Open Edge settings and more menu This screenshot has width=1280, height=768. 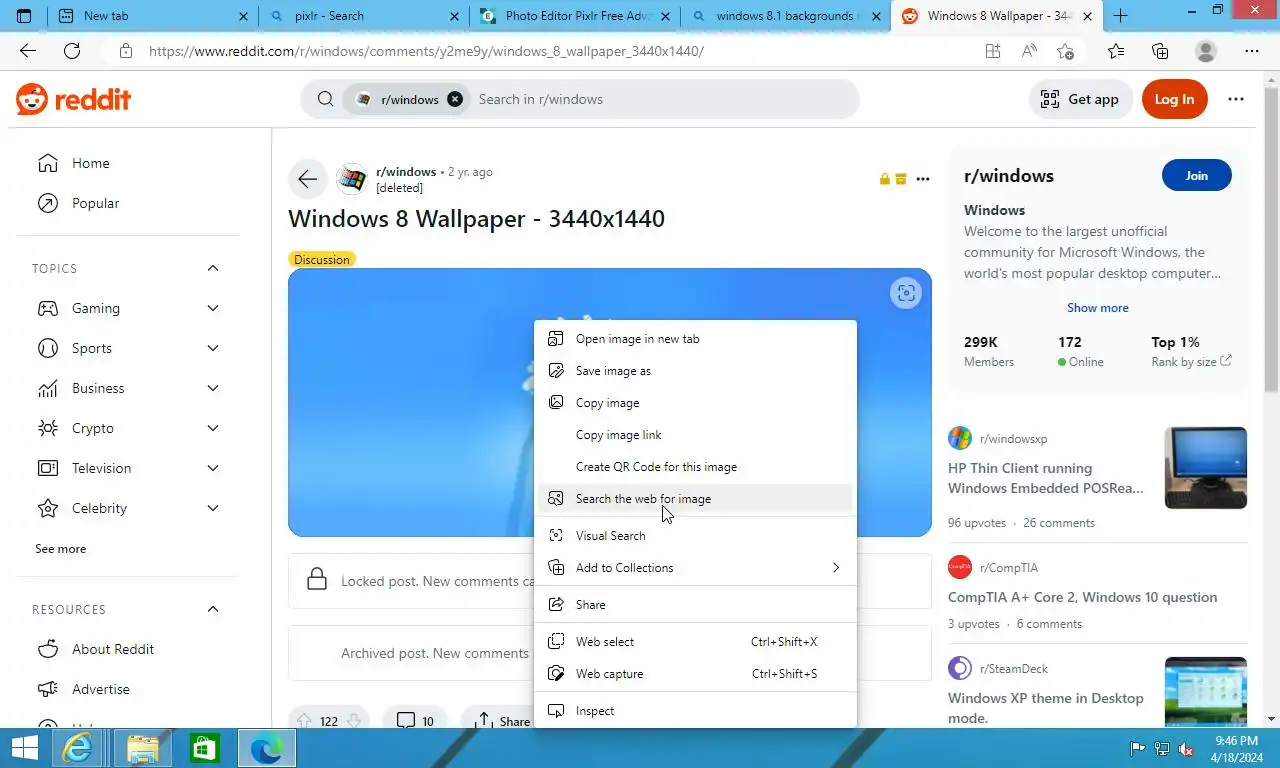click(x=1252, y=51)
